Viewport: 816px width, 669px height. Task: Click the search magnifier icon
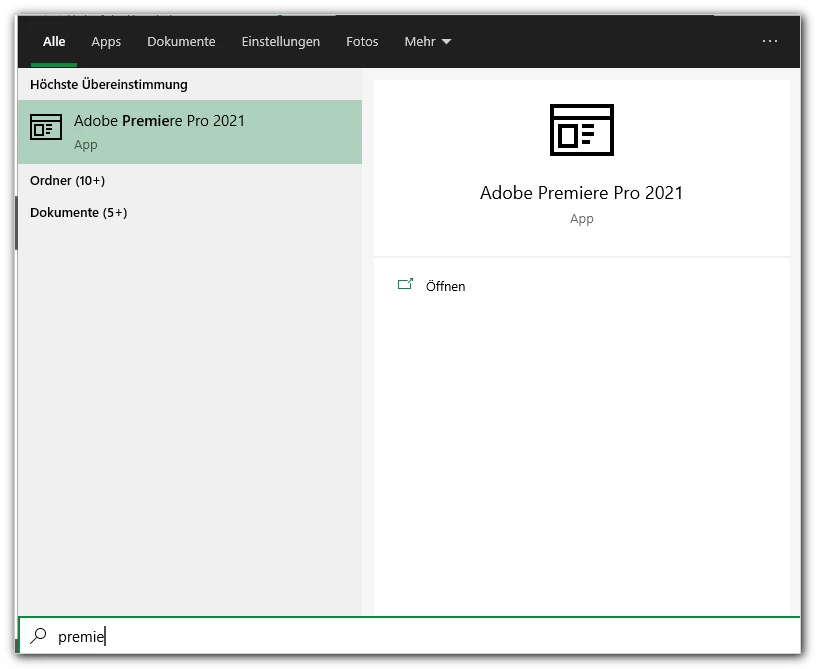[x=39, y=636]
